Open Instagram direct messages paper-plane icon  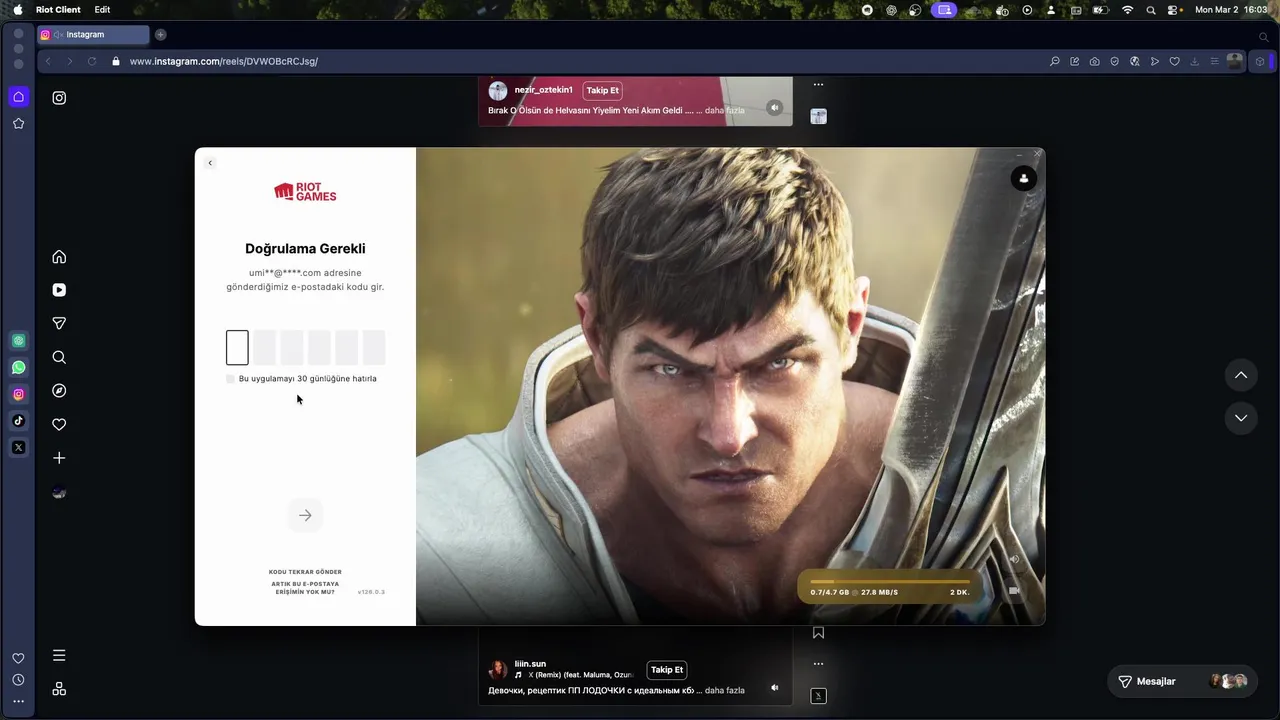pyautogui.click(x=59, y=323)
